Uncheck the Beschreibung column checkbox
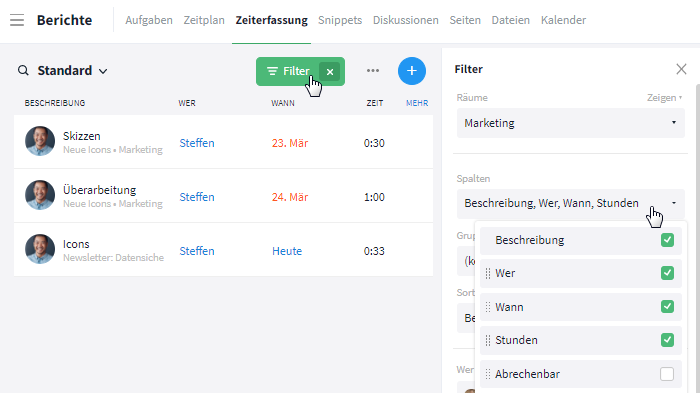 click(x=667, y=240)
